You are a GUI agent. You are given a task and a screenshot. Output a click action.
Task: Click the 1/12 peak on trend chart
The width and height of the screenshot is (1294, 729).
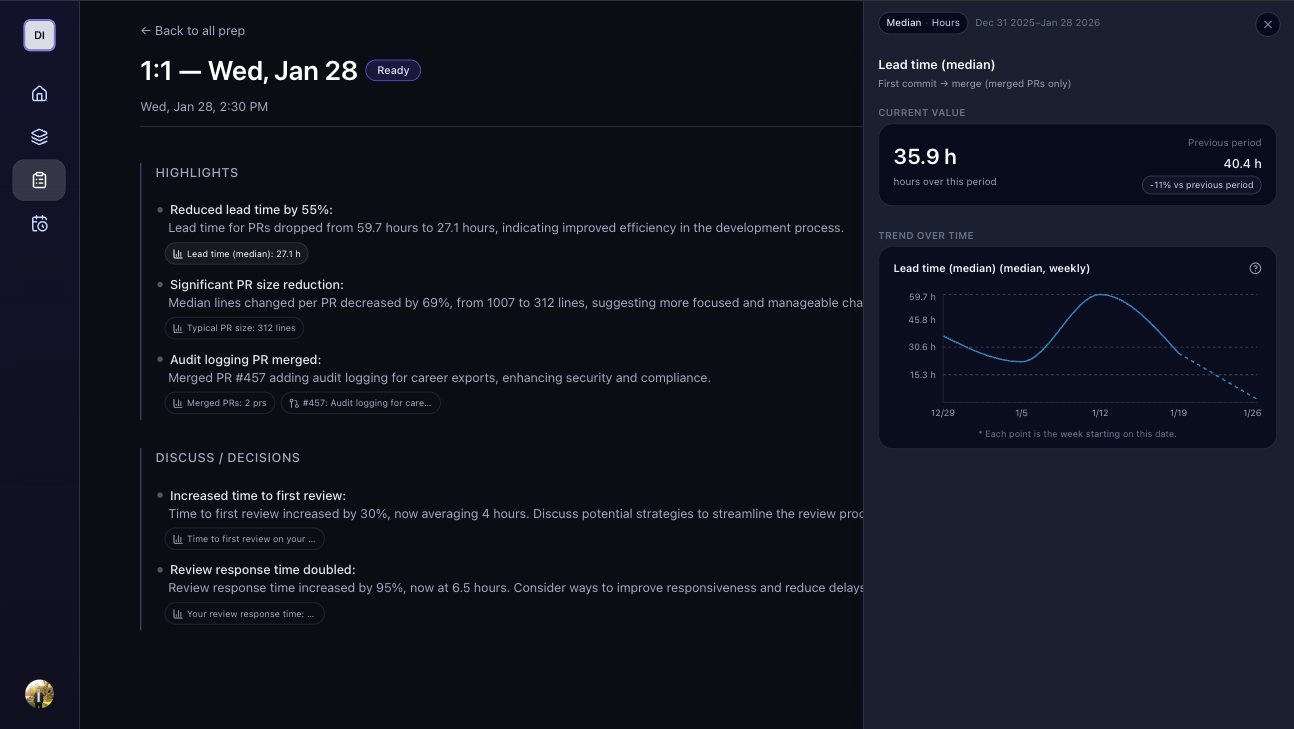tap(1100, 295)
